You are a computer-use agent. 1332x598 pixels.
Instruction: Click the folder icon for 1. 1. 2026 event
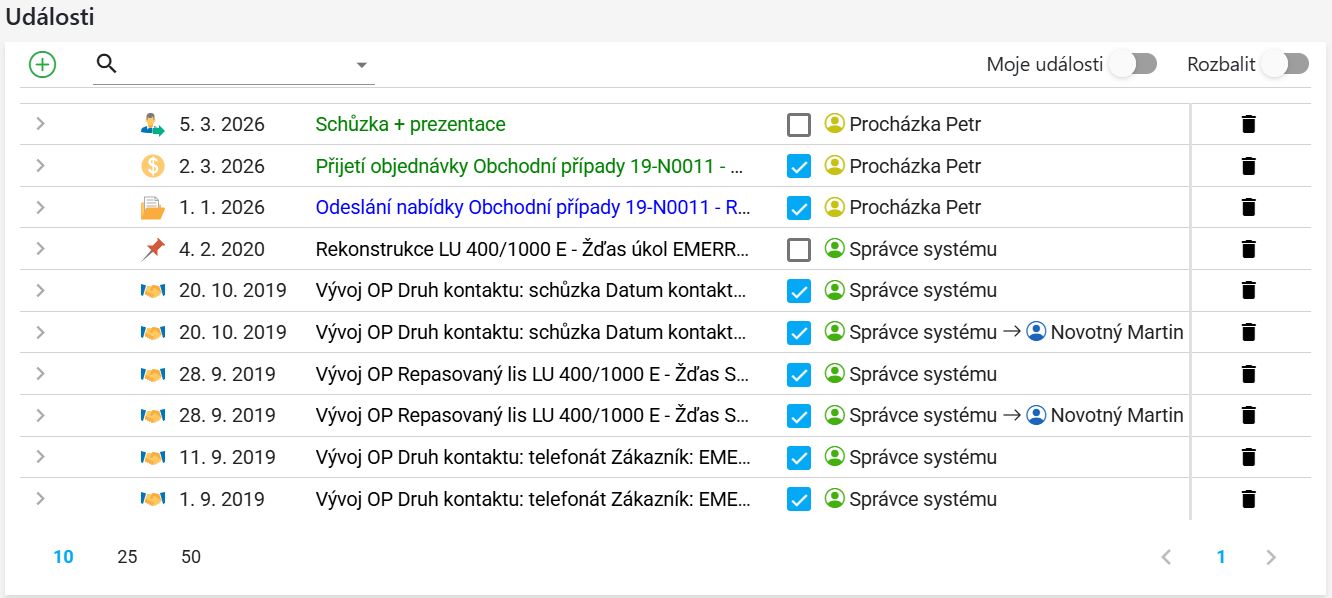tap(152, 208)
